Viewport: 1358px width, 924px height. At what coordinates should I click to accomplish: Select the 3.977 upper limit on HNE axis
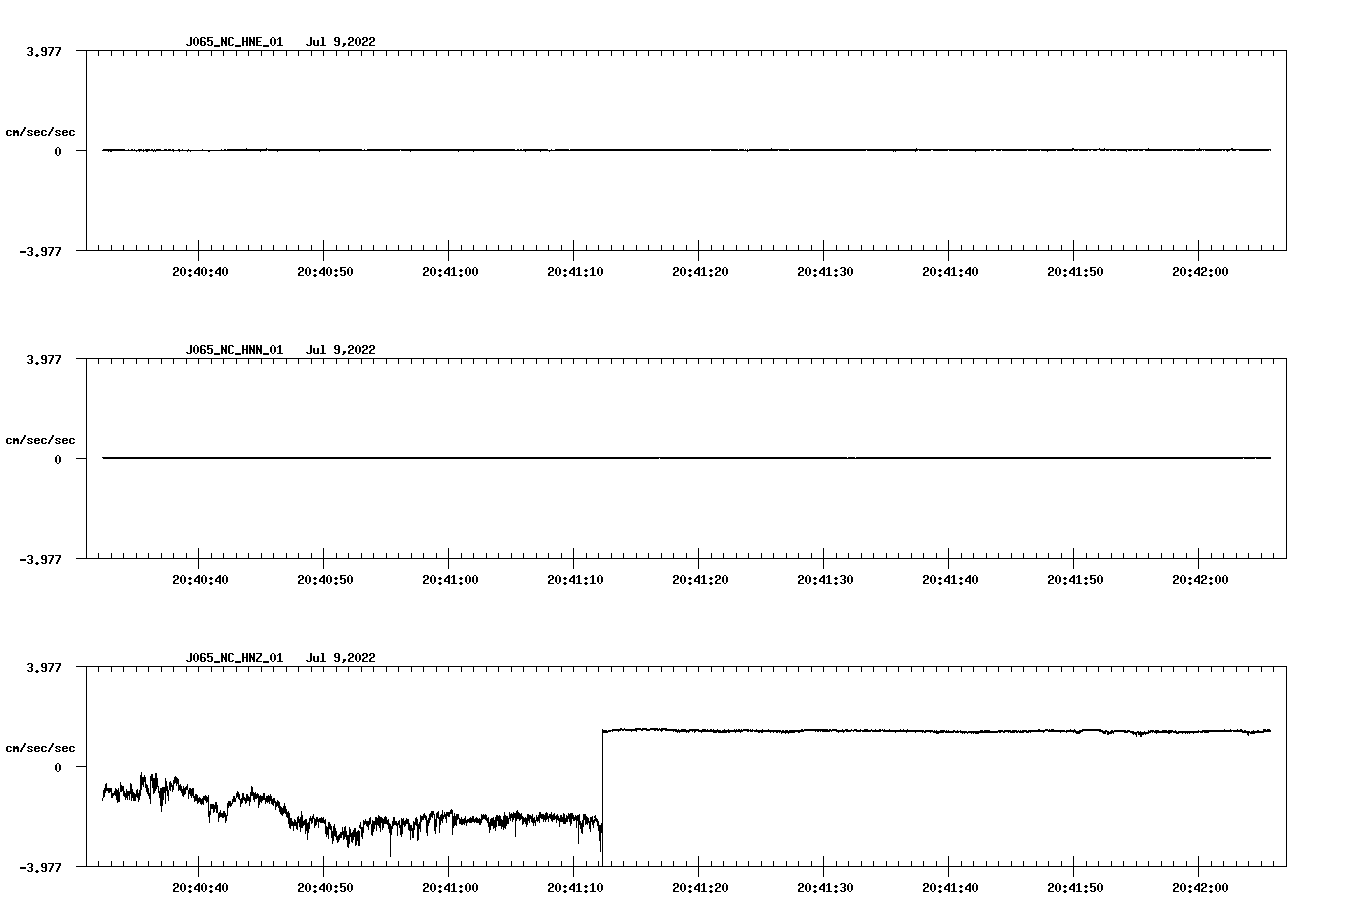point(43,51)
